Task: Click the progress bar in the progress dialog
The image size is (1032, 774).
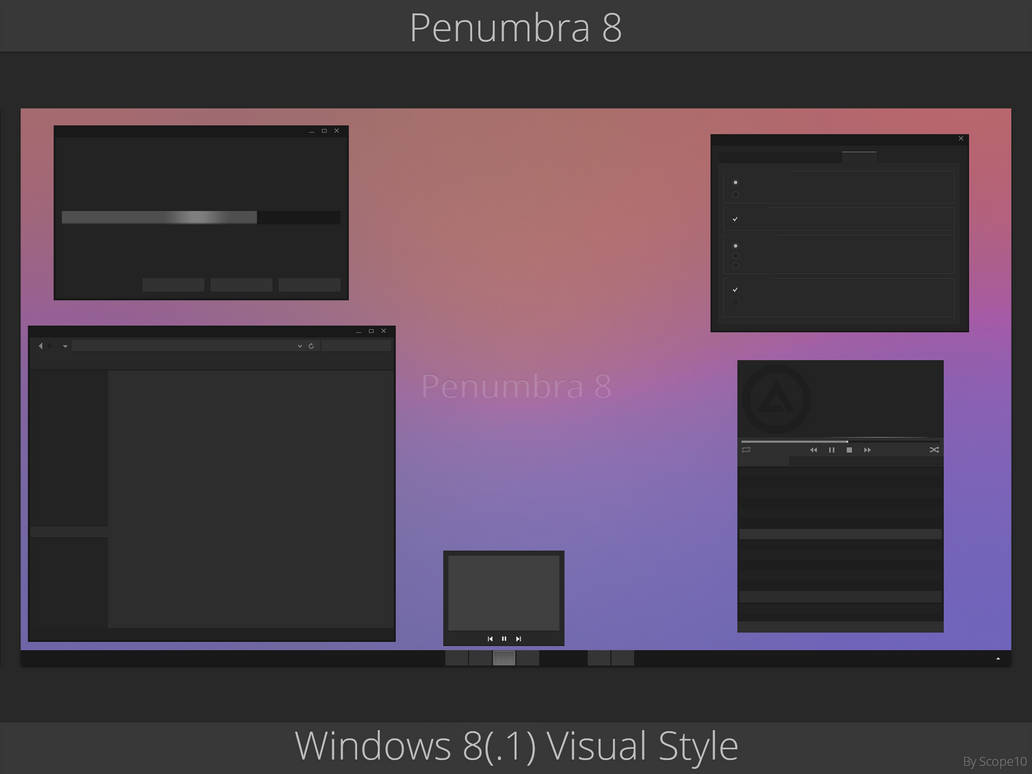Action: click(201, 217)
